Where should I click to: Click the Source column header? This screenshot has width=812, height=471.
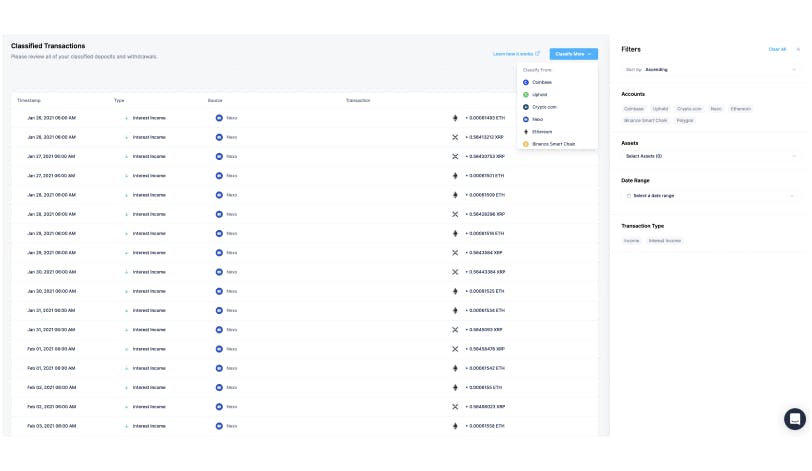coord(215,100)
